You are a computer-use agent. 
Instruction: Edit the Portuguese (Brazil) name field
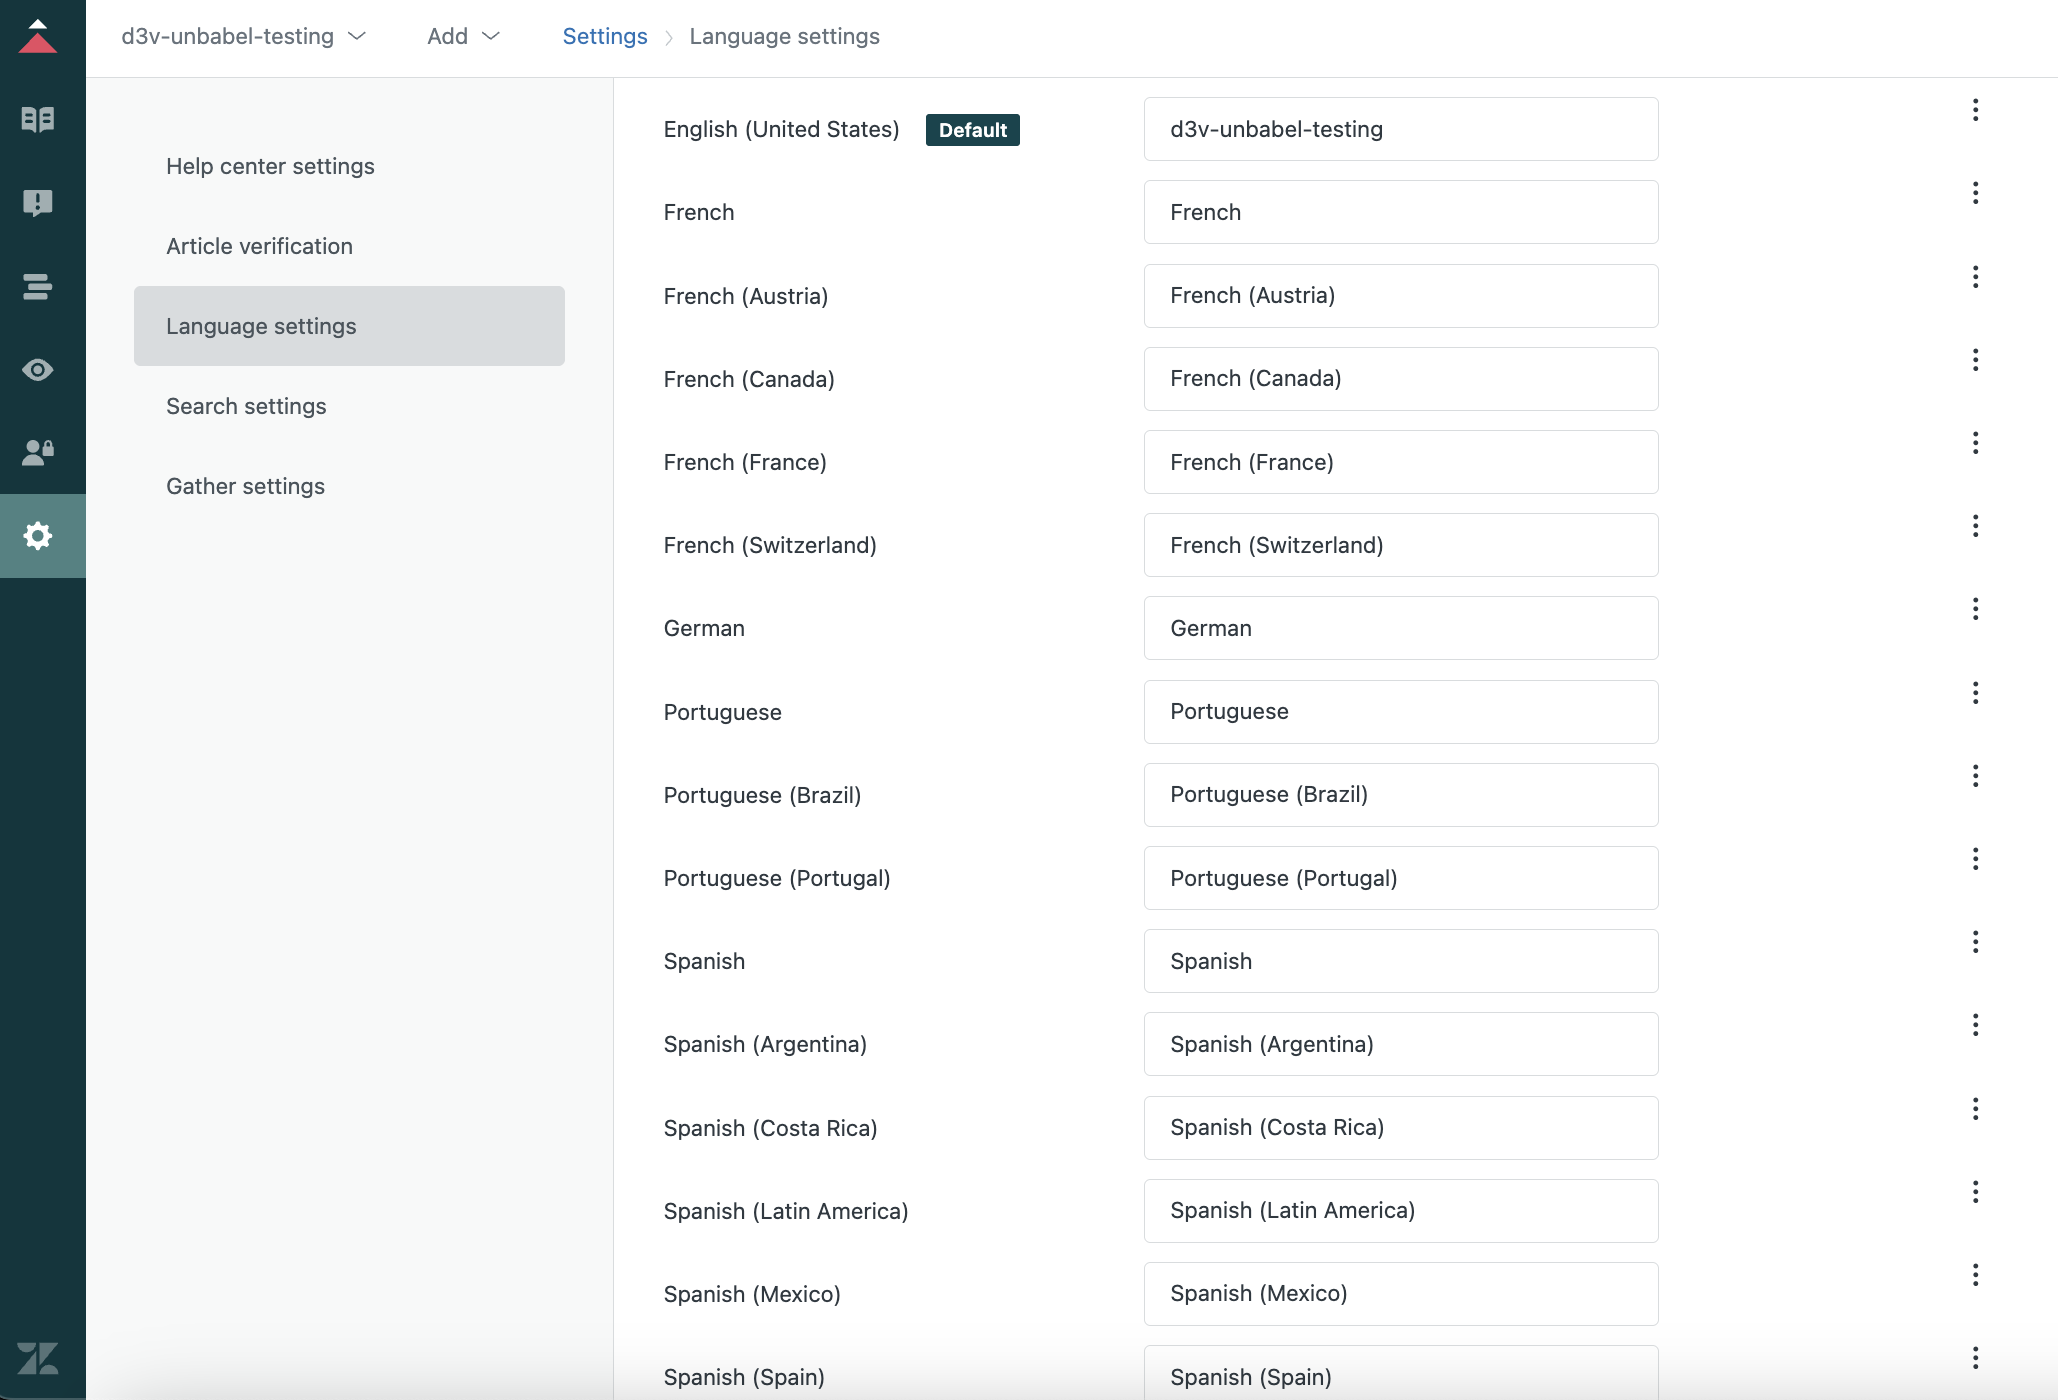pyautogui.click(x=1401, y=795)
